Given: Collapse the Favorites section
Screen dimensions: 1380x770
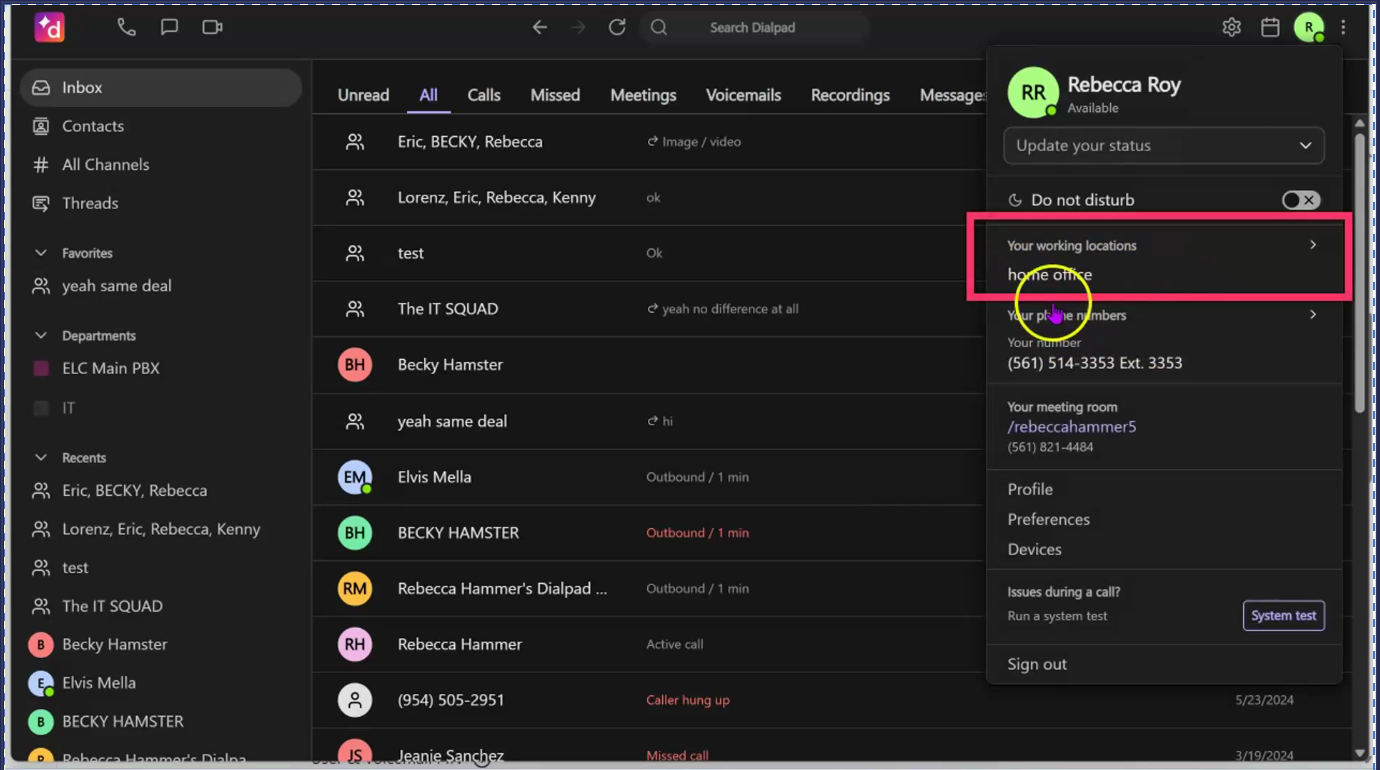Looking at the screenshot, I should [41, 253].
